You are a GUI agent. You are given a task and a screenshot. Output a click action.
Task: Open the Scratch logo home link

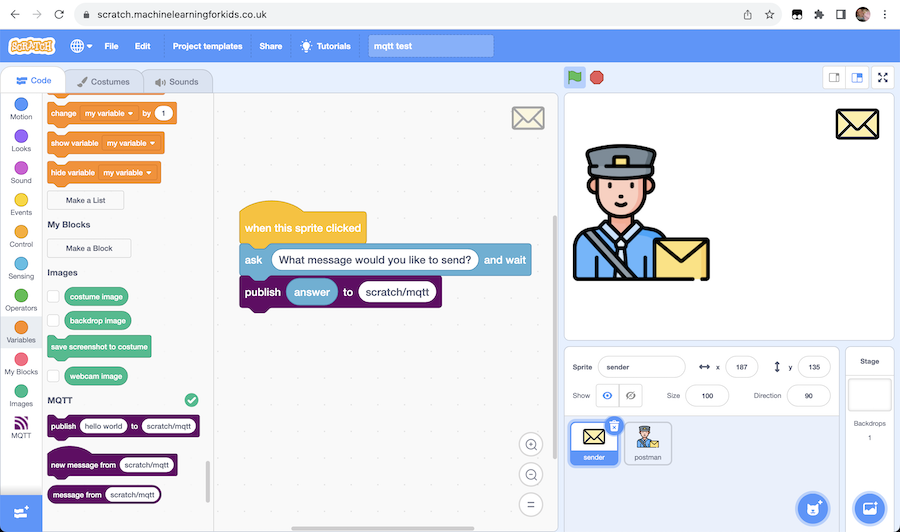pyautogui.click(x=32, y=46)
